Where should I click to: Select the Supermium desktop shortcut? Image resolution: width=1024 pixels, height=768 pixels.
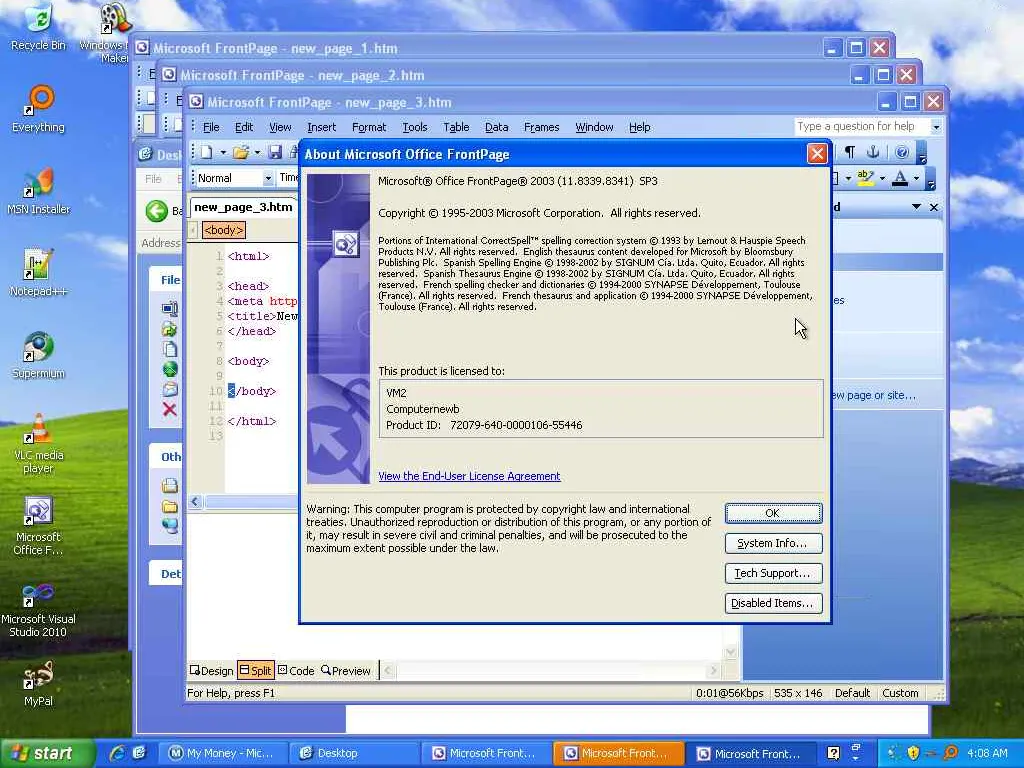tap(39, 355)
